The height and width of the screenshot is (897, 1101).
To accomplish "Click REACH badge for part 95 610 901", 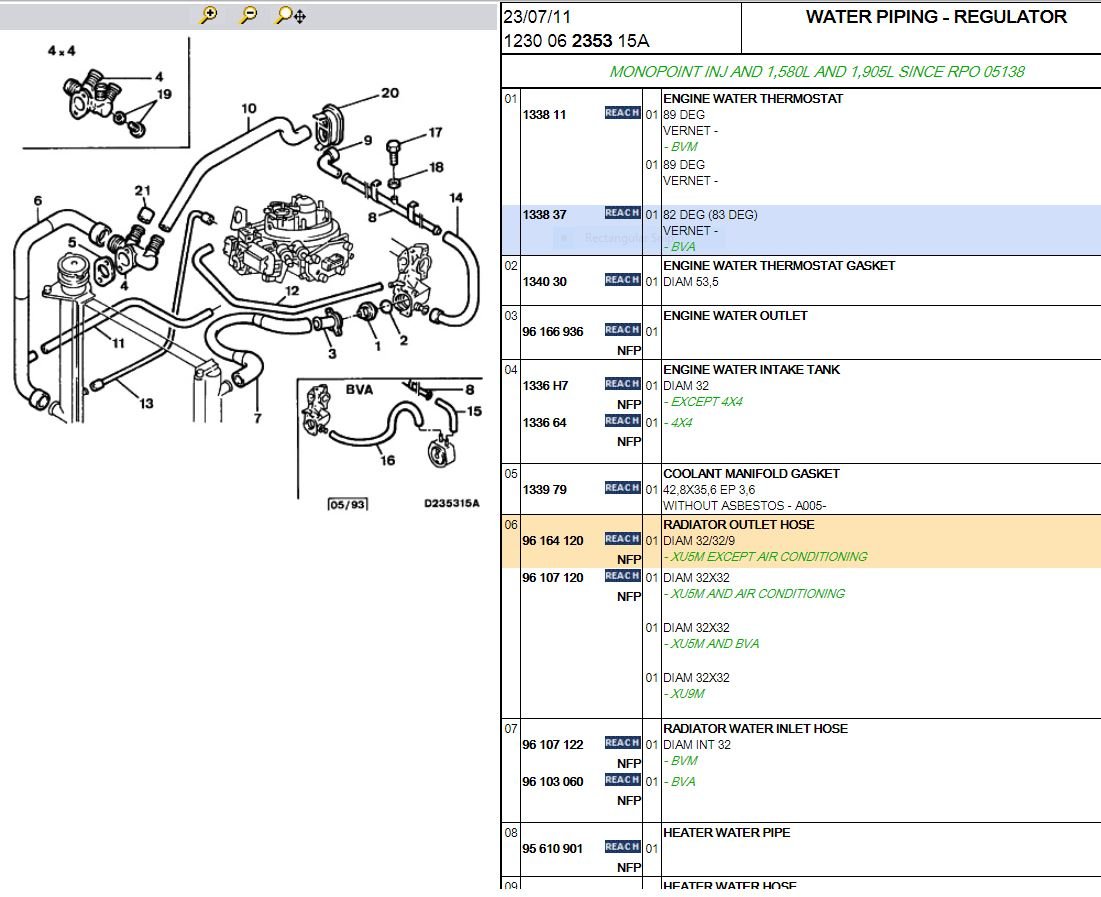I will 622,846.
